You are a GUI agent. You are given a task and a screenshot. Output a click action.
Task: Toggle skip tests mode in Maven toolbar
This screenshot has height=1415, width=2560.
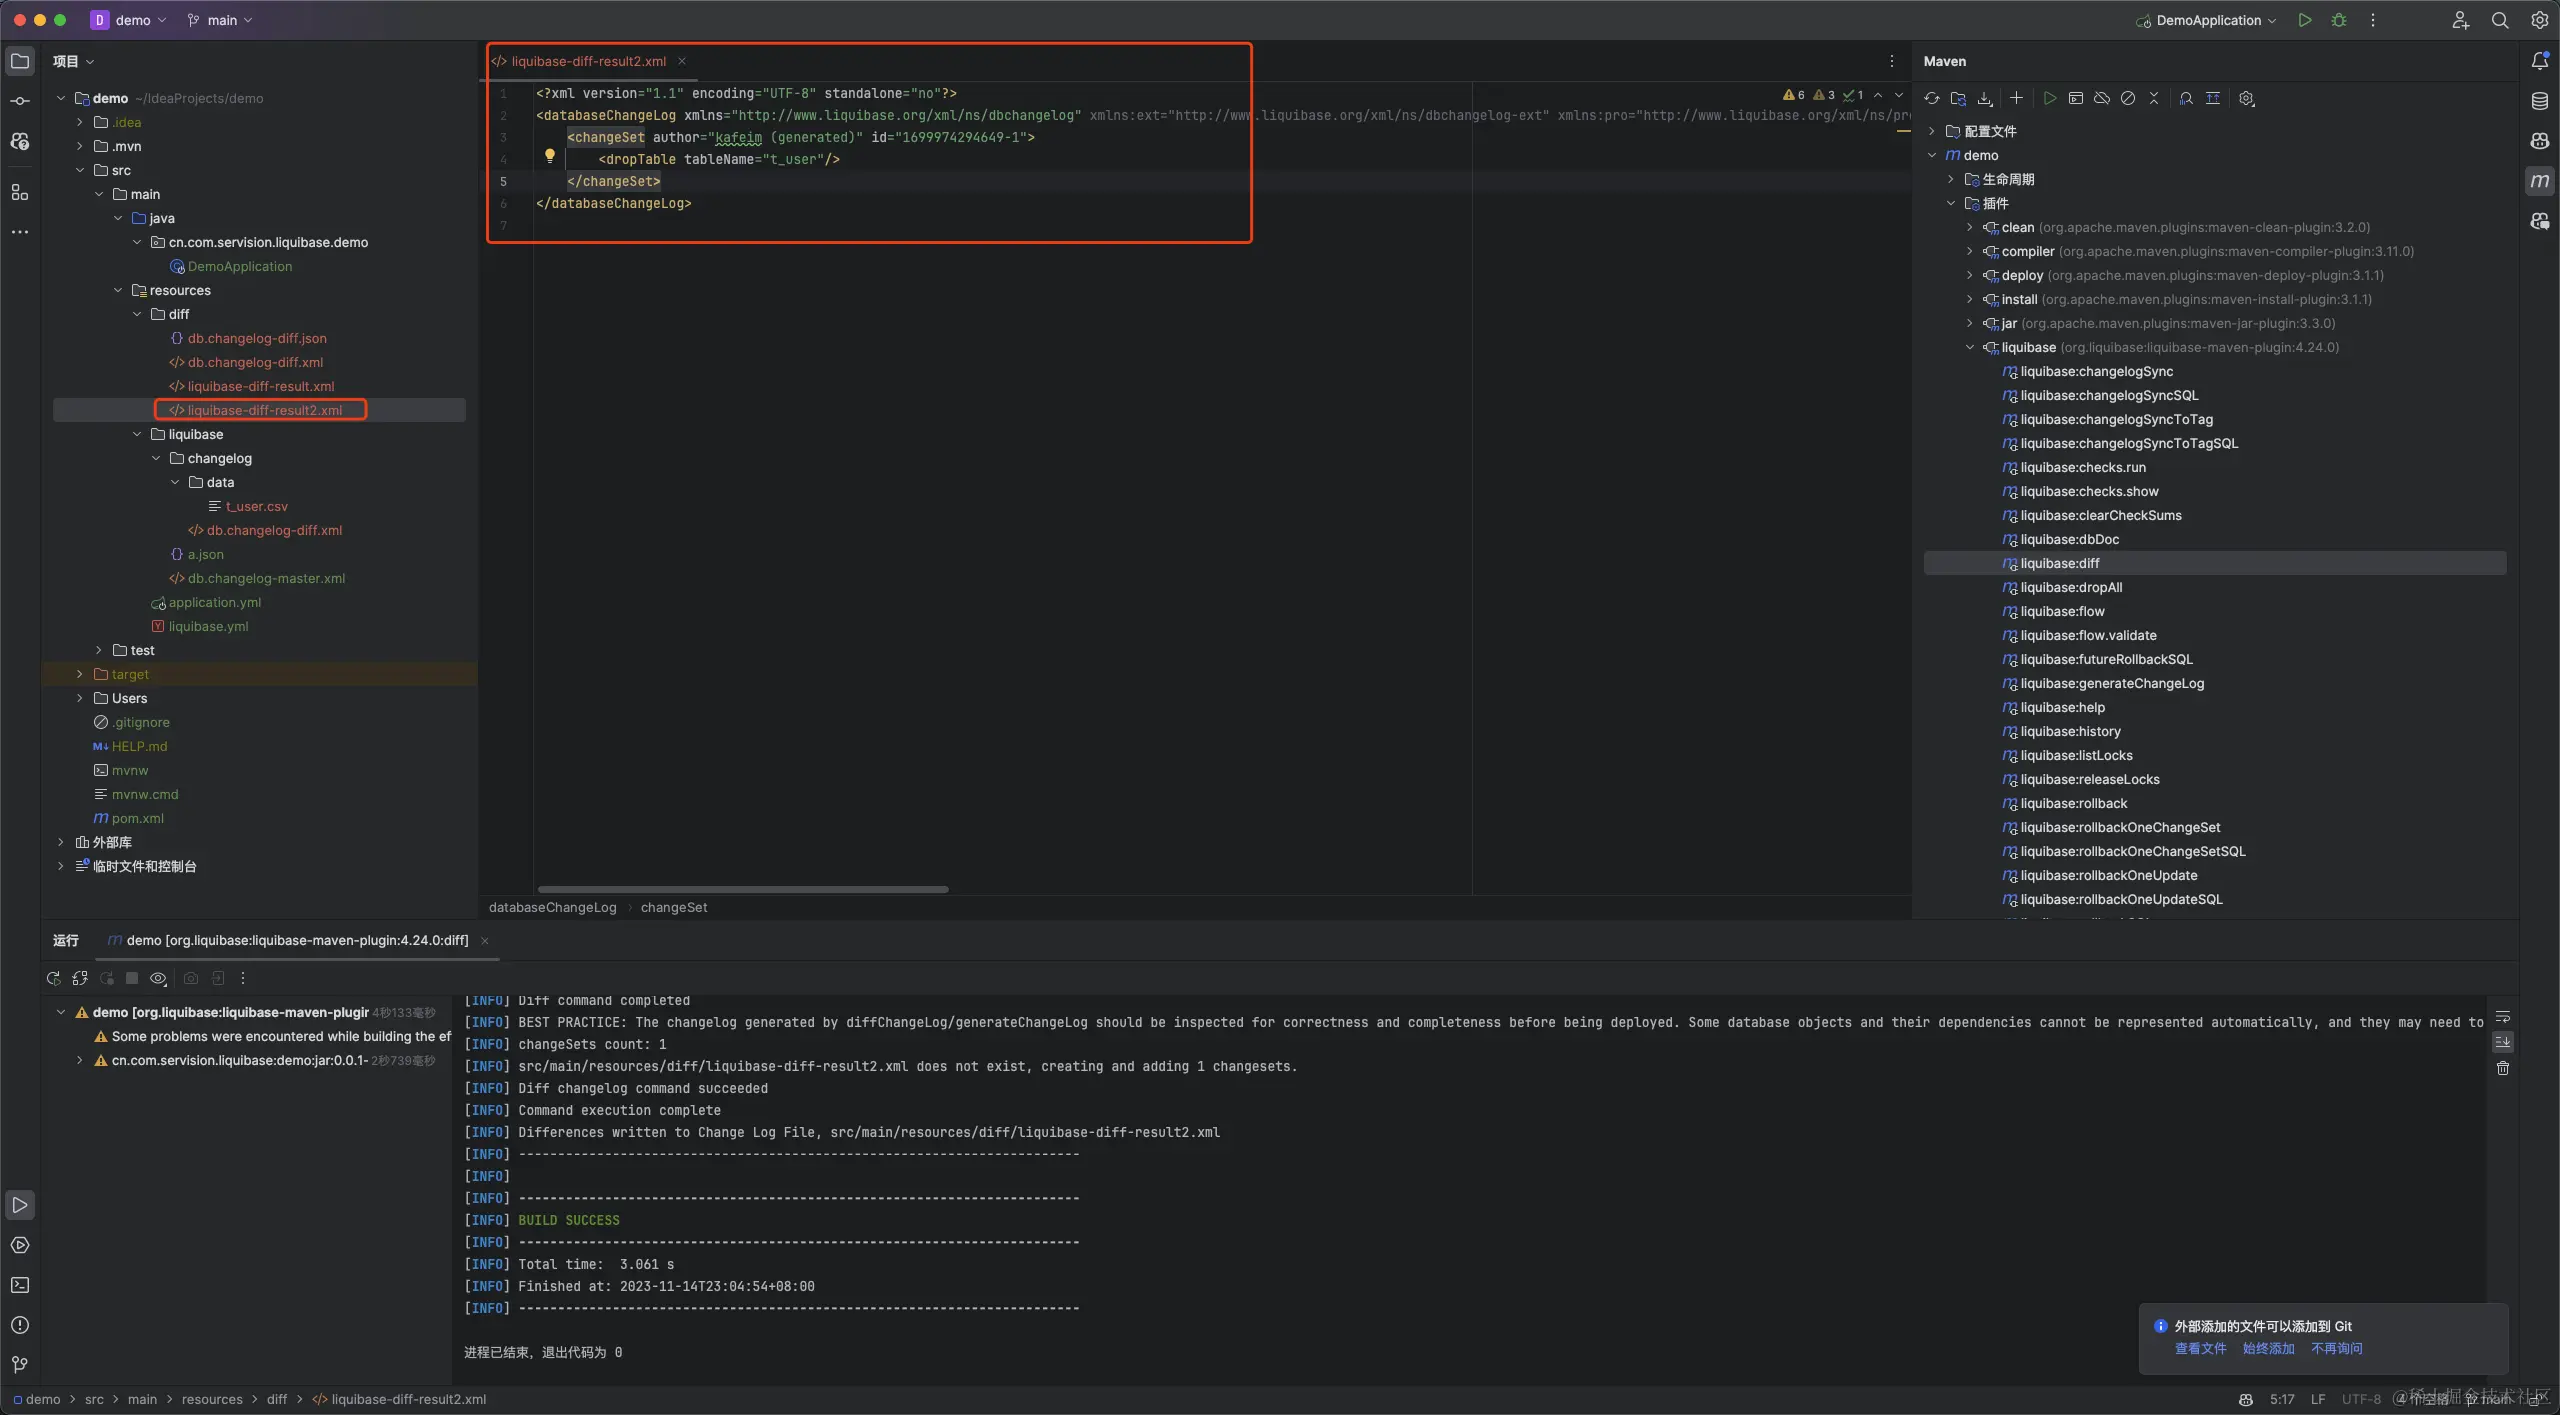point(2128,98)
